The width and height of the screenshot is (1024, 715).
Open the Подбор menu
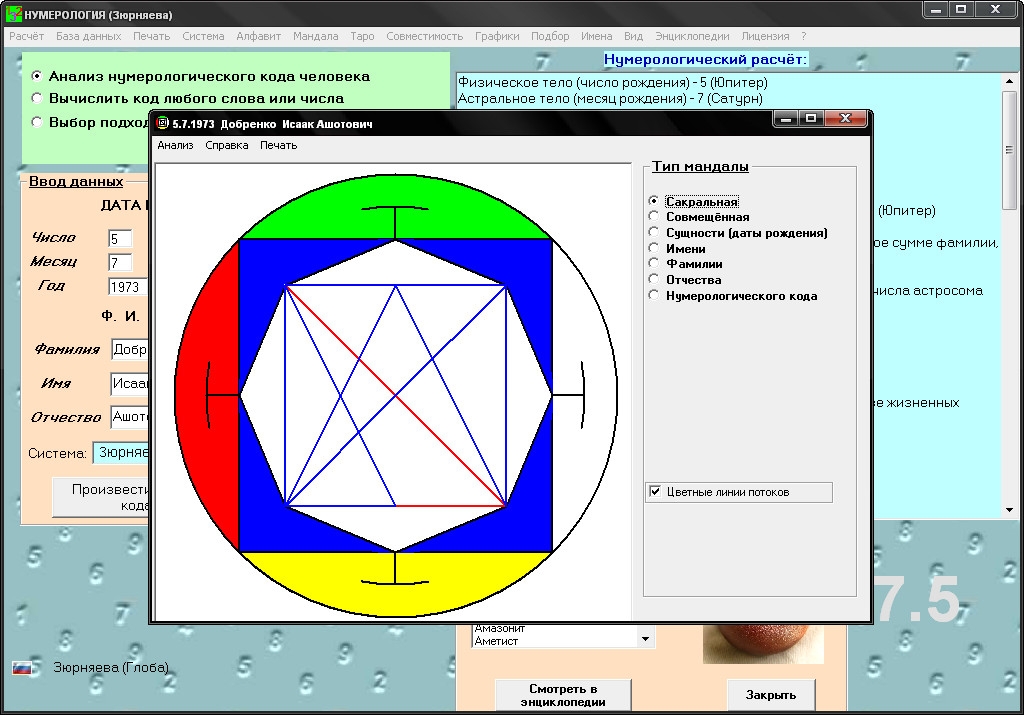pos(550,37)
